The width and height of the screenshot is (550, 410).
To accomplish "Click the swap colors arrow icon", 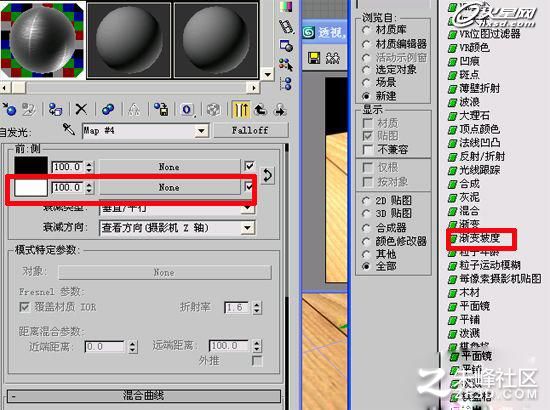I will tap(267, 175).
